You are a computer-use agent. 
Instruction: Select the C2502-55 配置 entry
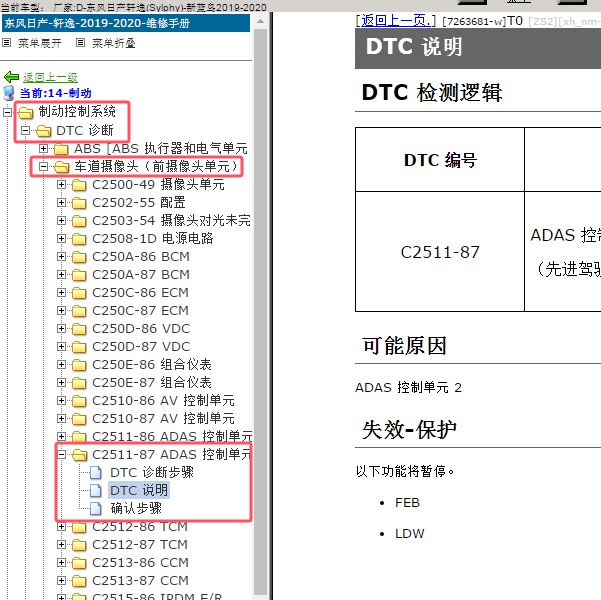139,203
